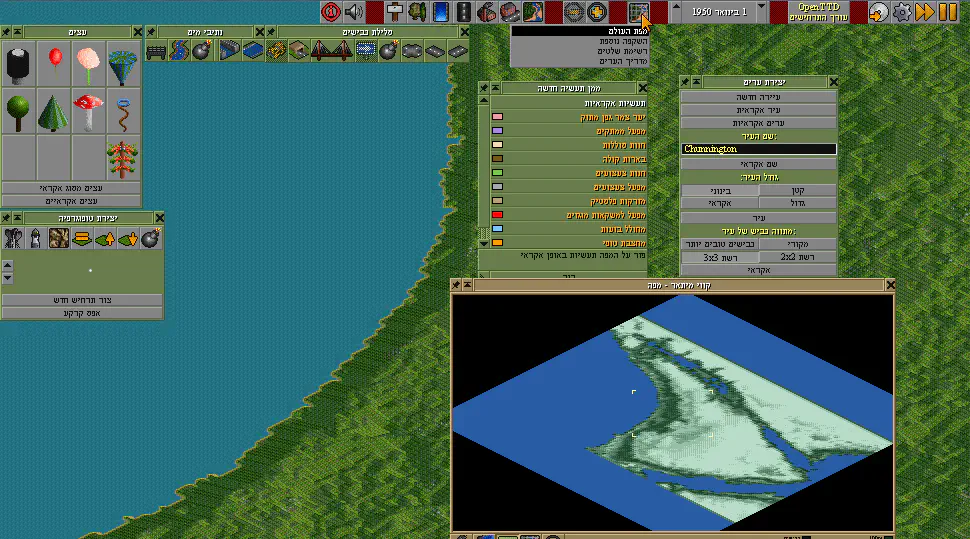Image resolution: width=970 pixels, height=539 pixels.
Task: Select the dynamite tool in landscaping toolbar
Action: (150, 238)
